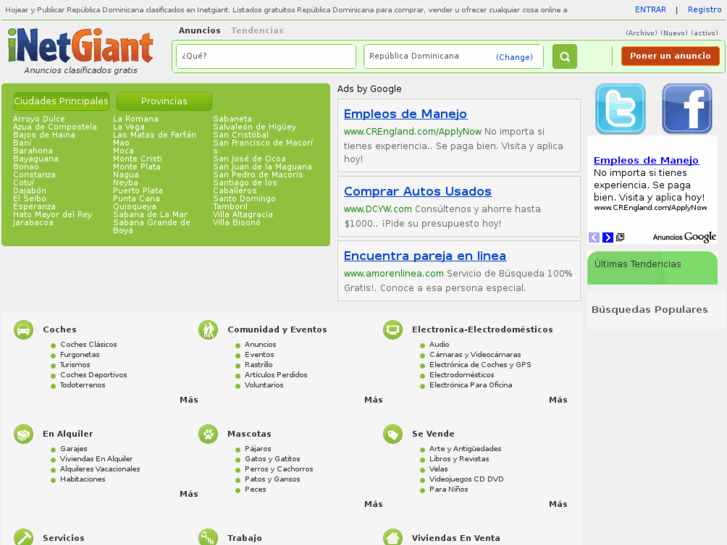This screenshot has width=727, height=545.
Task: Open Empleos de Manejo sidebar ad
Action: 646,160
